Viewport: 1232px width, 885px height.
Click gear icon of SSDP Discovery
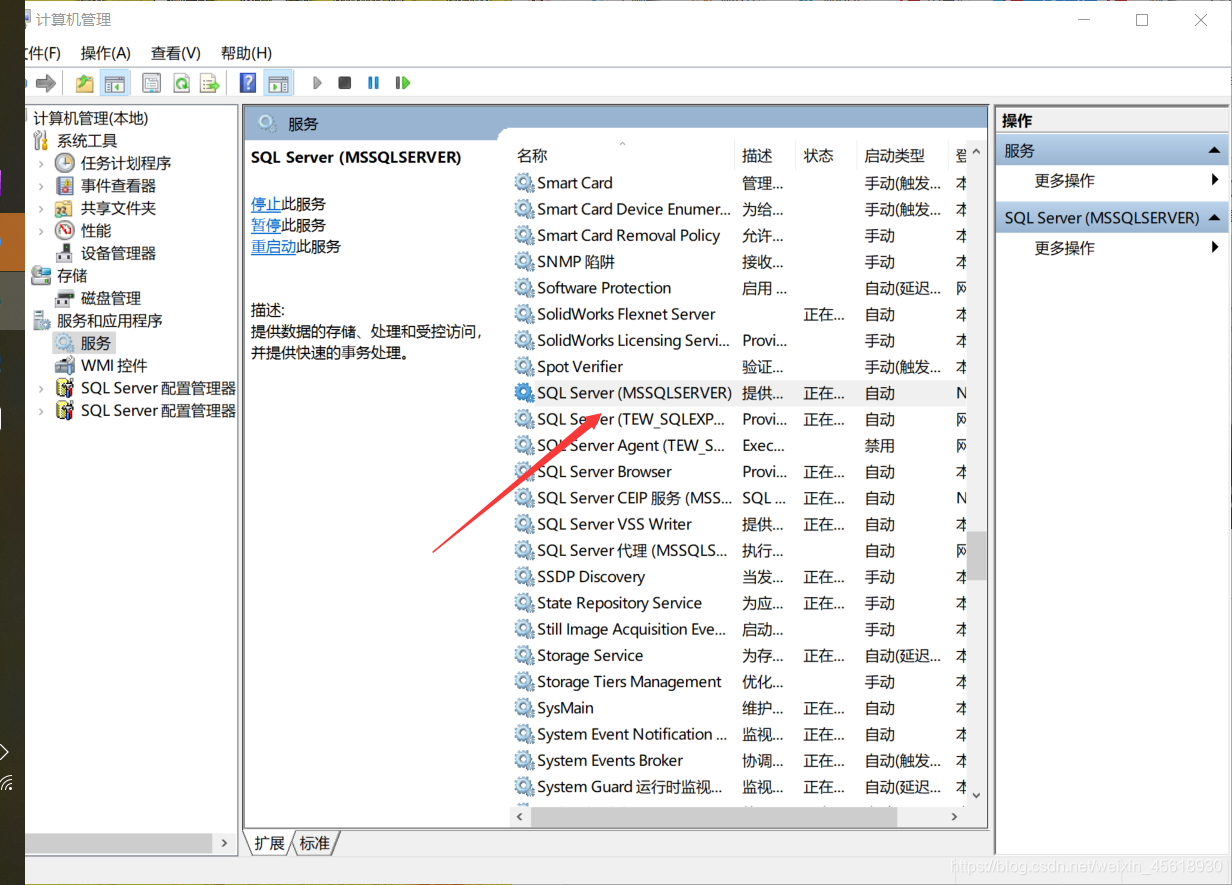[524, 577]
